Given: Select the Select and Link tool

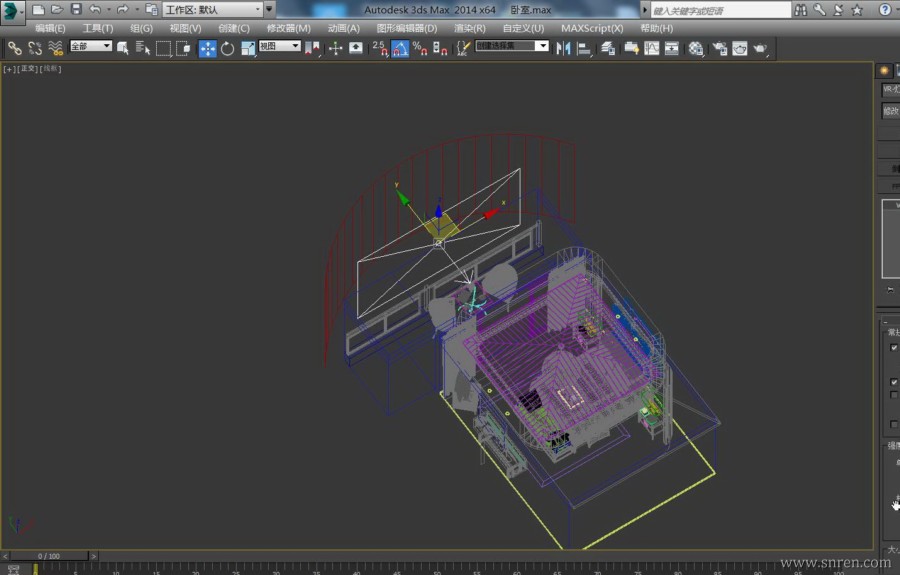Looking at the screenshot, I should pyautogui.click(x=15, y=49).
